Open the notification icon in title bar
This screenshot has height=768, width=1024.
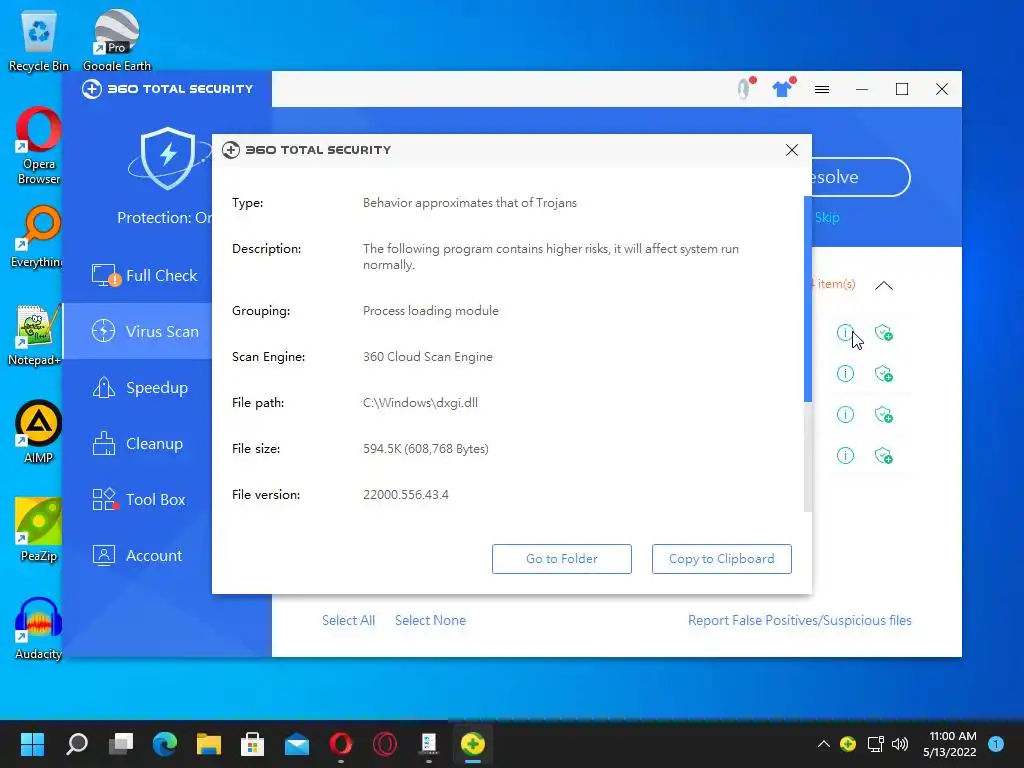coord(745,88)
